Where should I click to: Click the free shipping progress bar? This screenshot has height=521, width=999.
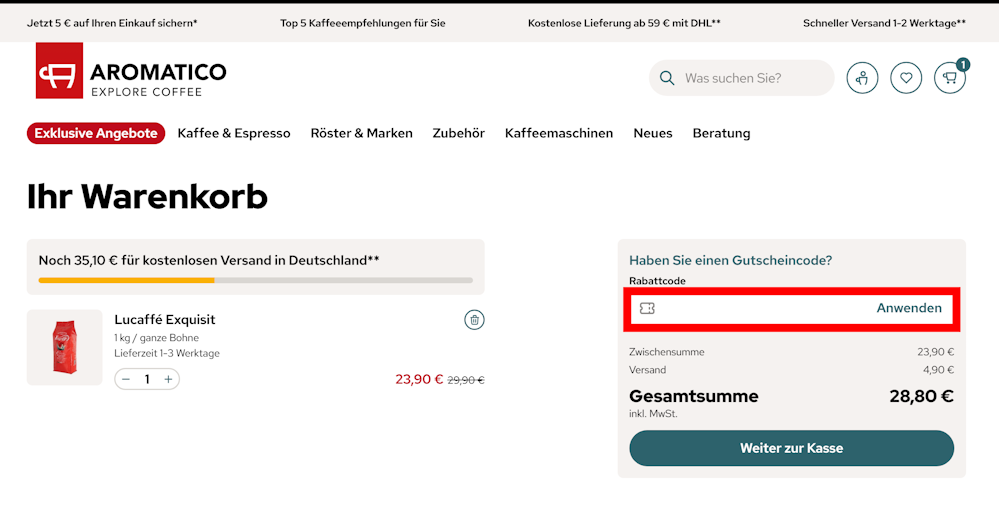coord(255,280)
